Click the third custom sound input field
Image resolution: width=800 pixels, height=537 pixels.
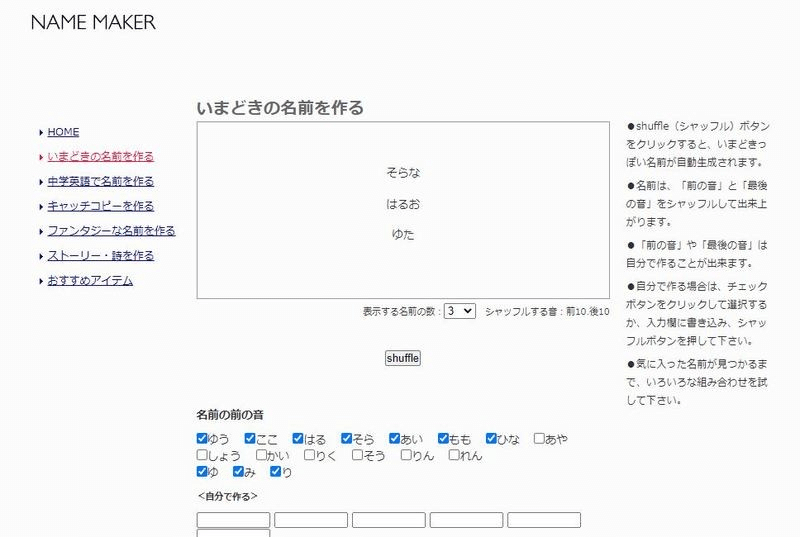pyautogui.click(x=388, y=520)
